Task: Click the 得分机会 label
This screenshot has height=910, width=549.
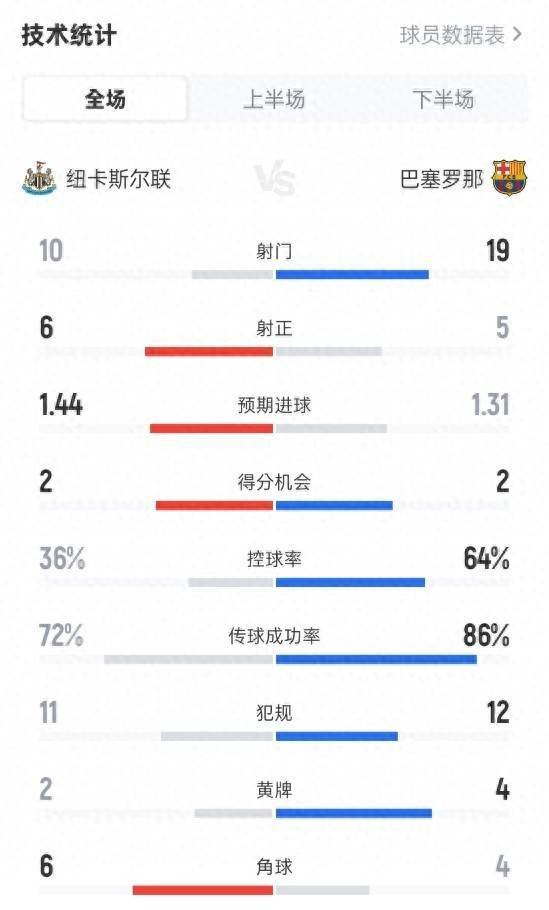Action: tap(274, 482)
